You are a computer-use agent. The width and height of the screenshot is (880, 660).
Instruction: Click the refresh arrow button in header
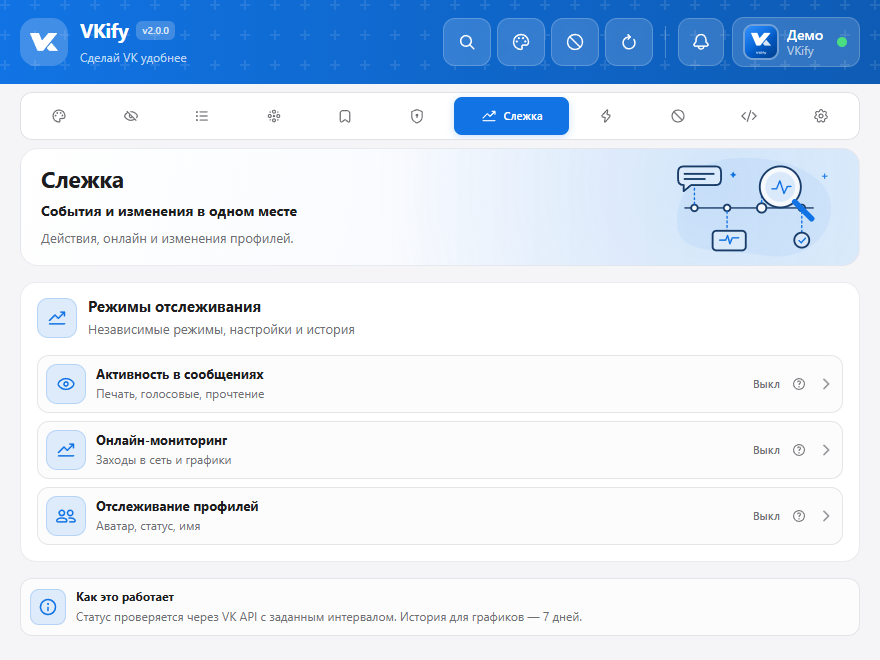coord(629,42)
